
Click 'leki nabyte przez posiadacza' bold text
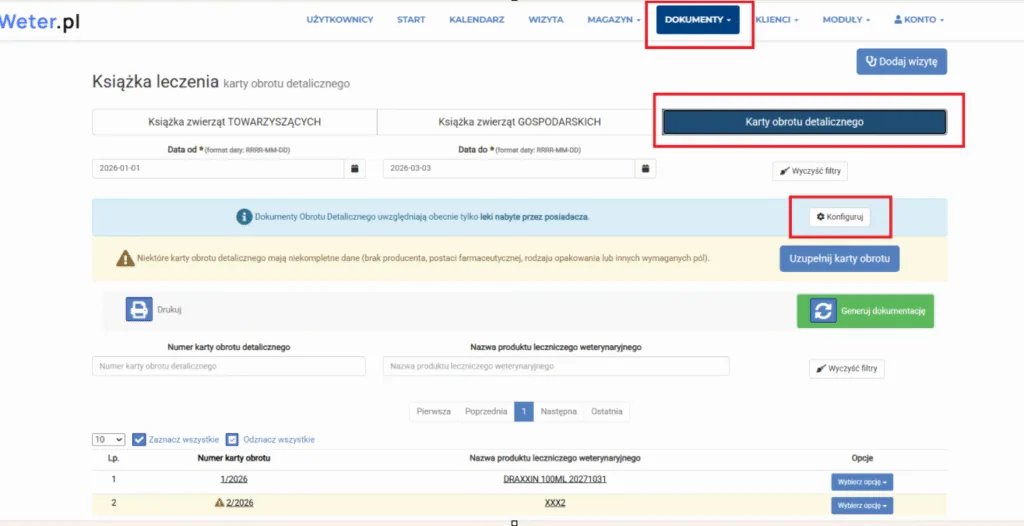[535, 217]
